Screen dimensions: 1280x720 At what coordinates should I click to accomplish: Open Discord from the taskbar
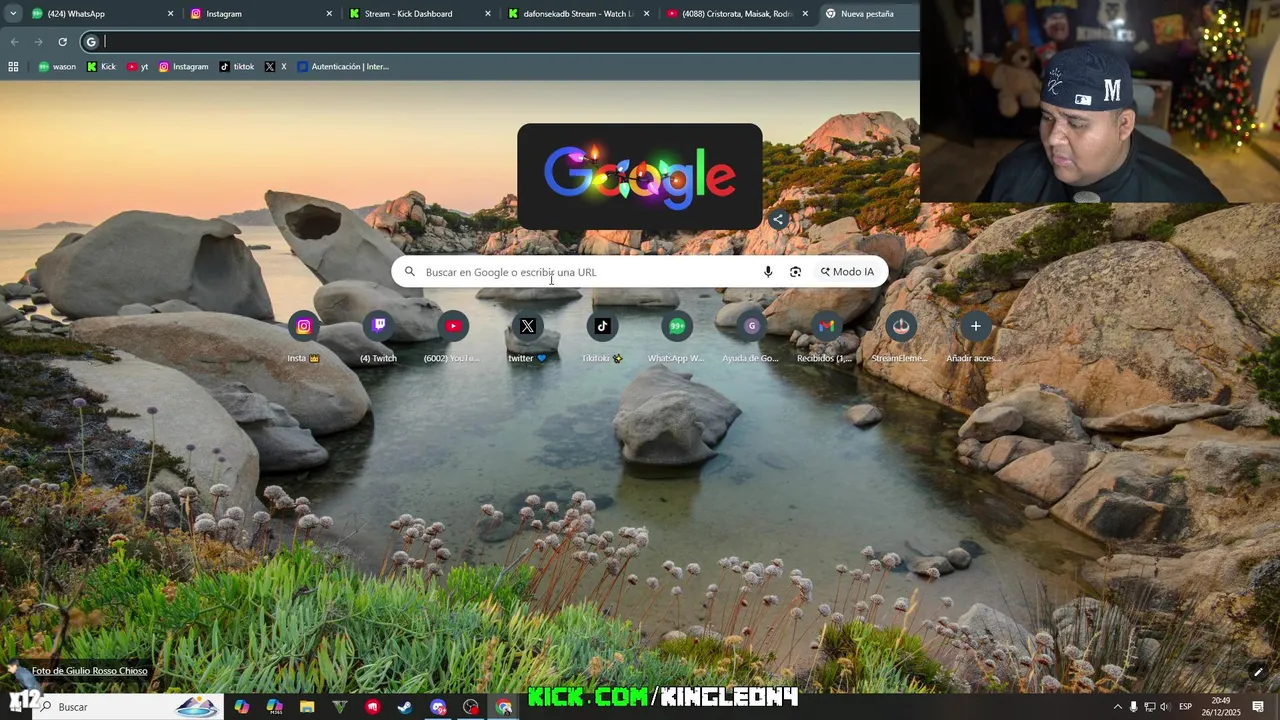click(438, 707)
